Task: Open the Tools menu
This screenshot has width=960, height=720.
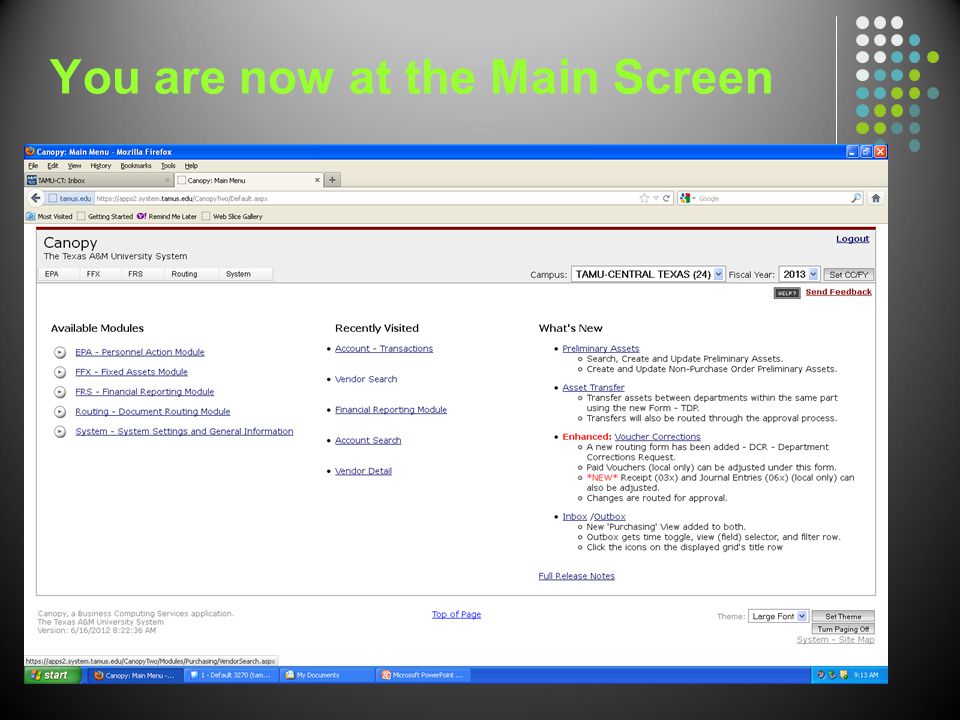Action: click(x=168, y=166)
